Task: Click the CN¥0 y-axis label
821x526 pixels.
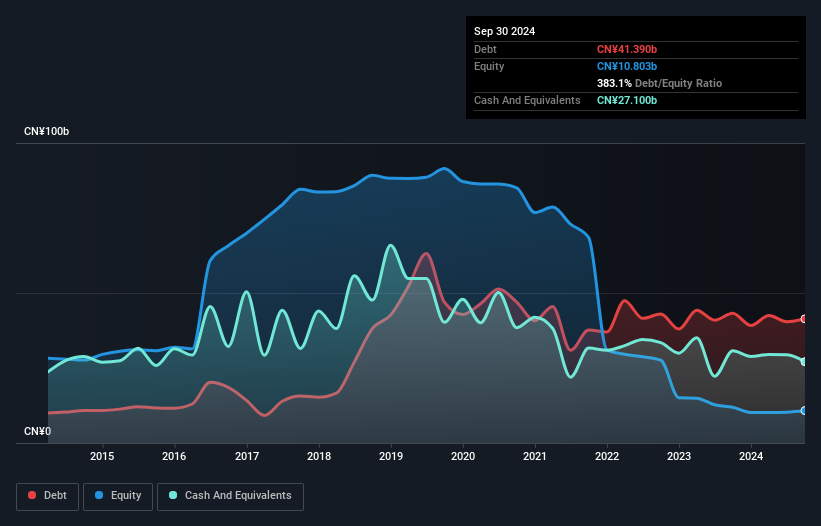Action: pyautogui.click(x=38, y=431)
